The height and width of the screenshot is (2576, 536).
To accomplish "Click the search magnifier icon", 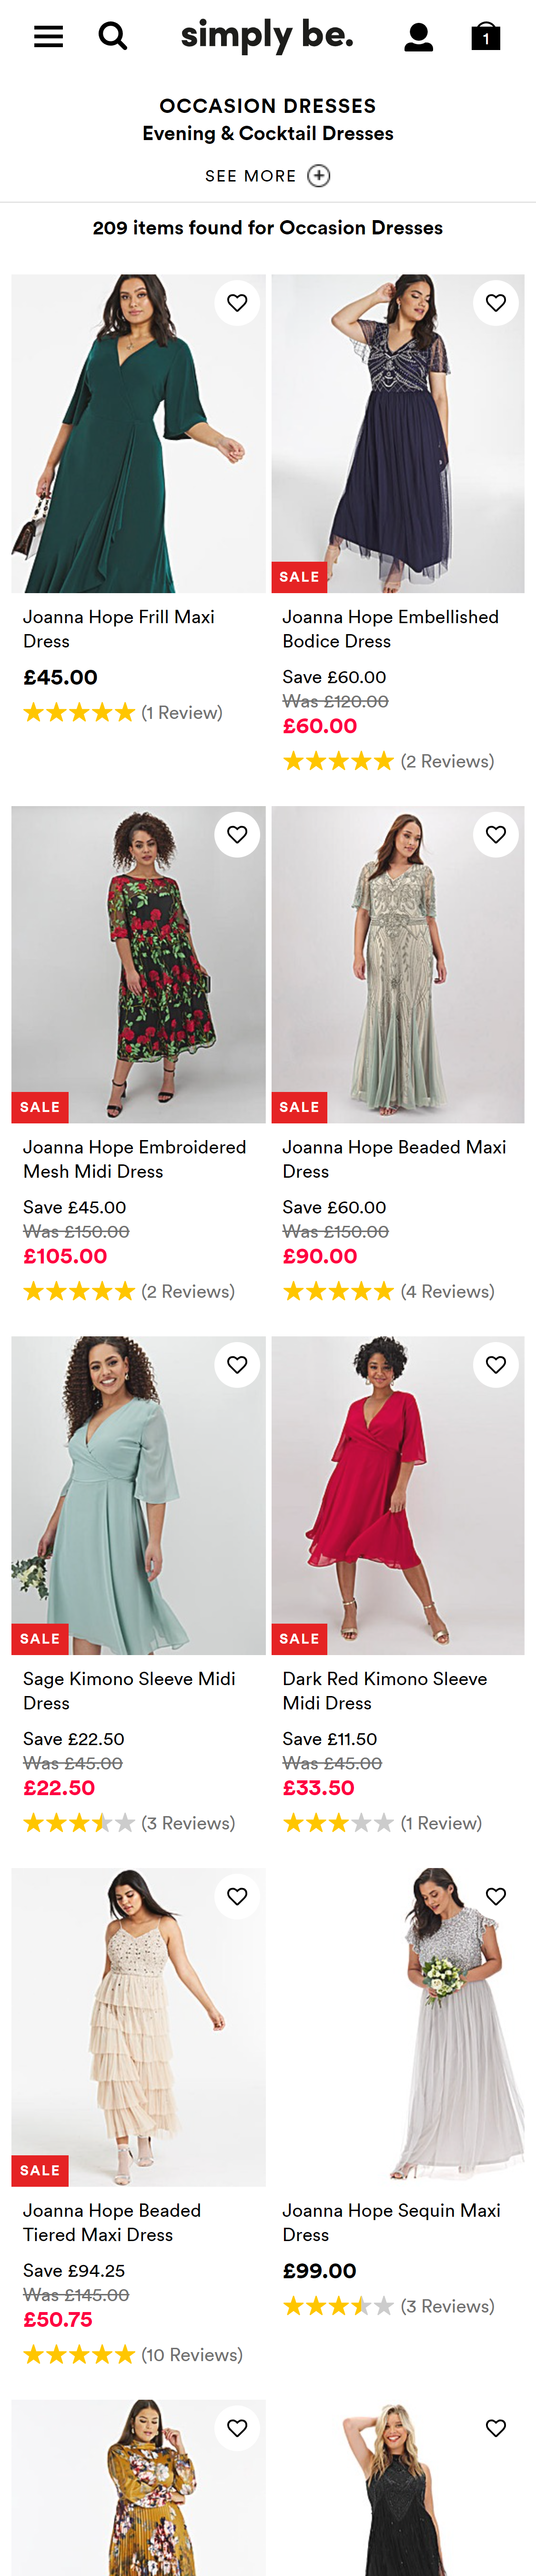I will point(113,37).
